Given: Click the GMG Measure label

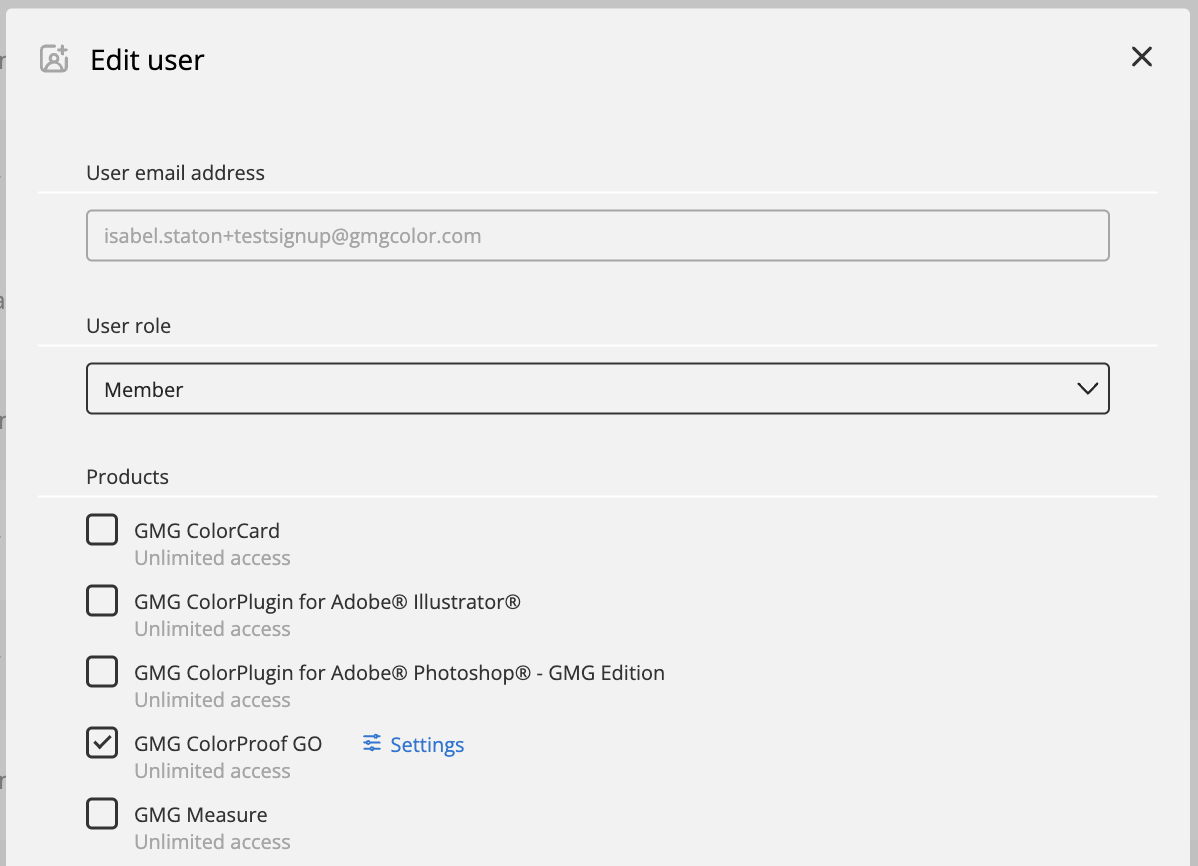Looking at the screenshot, I should [201, 815].
